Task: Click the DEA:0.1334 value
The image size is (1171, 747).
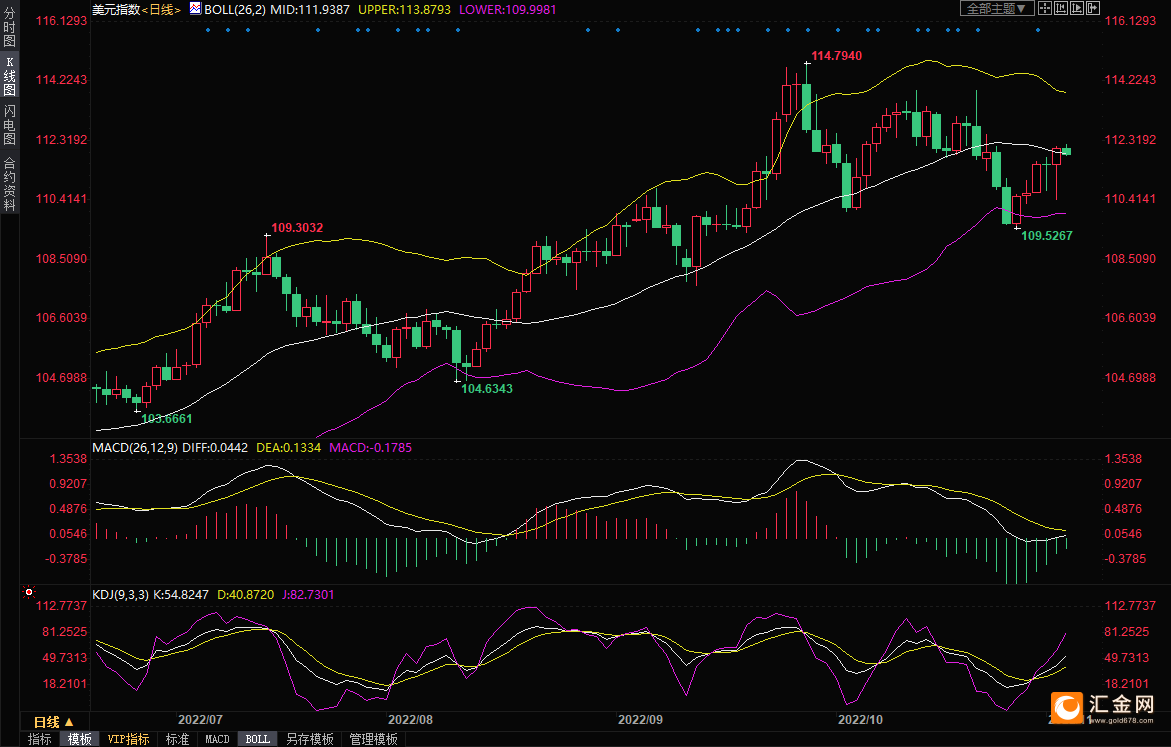Action: coord(288,447)
